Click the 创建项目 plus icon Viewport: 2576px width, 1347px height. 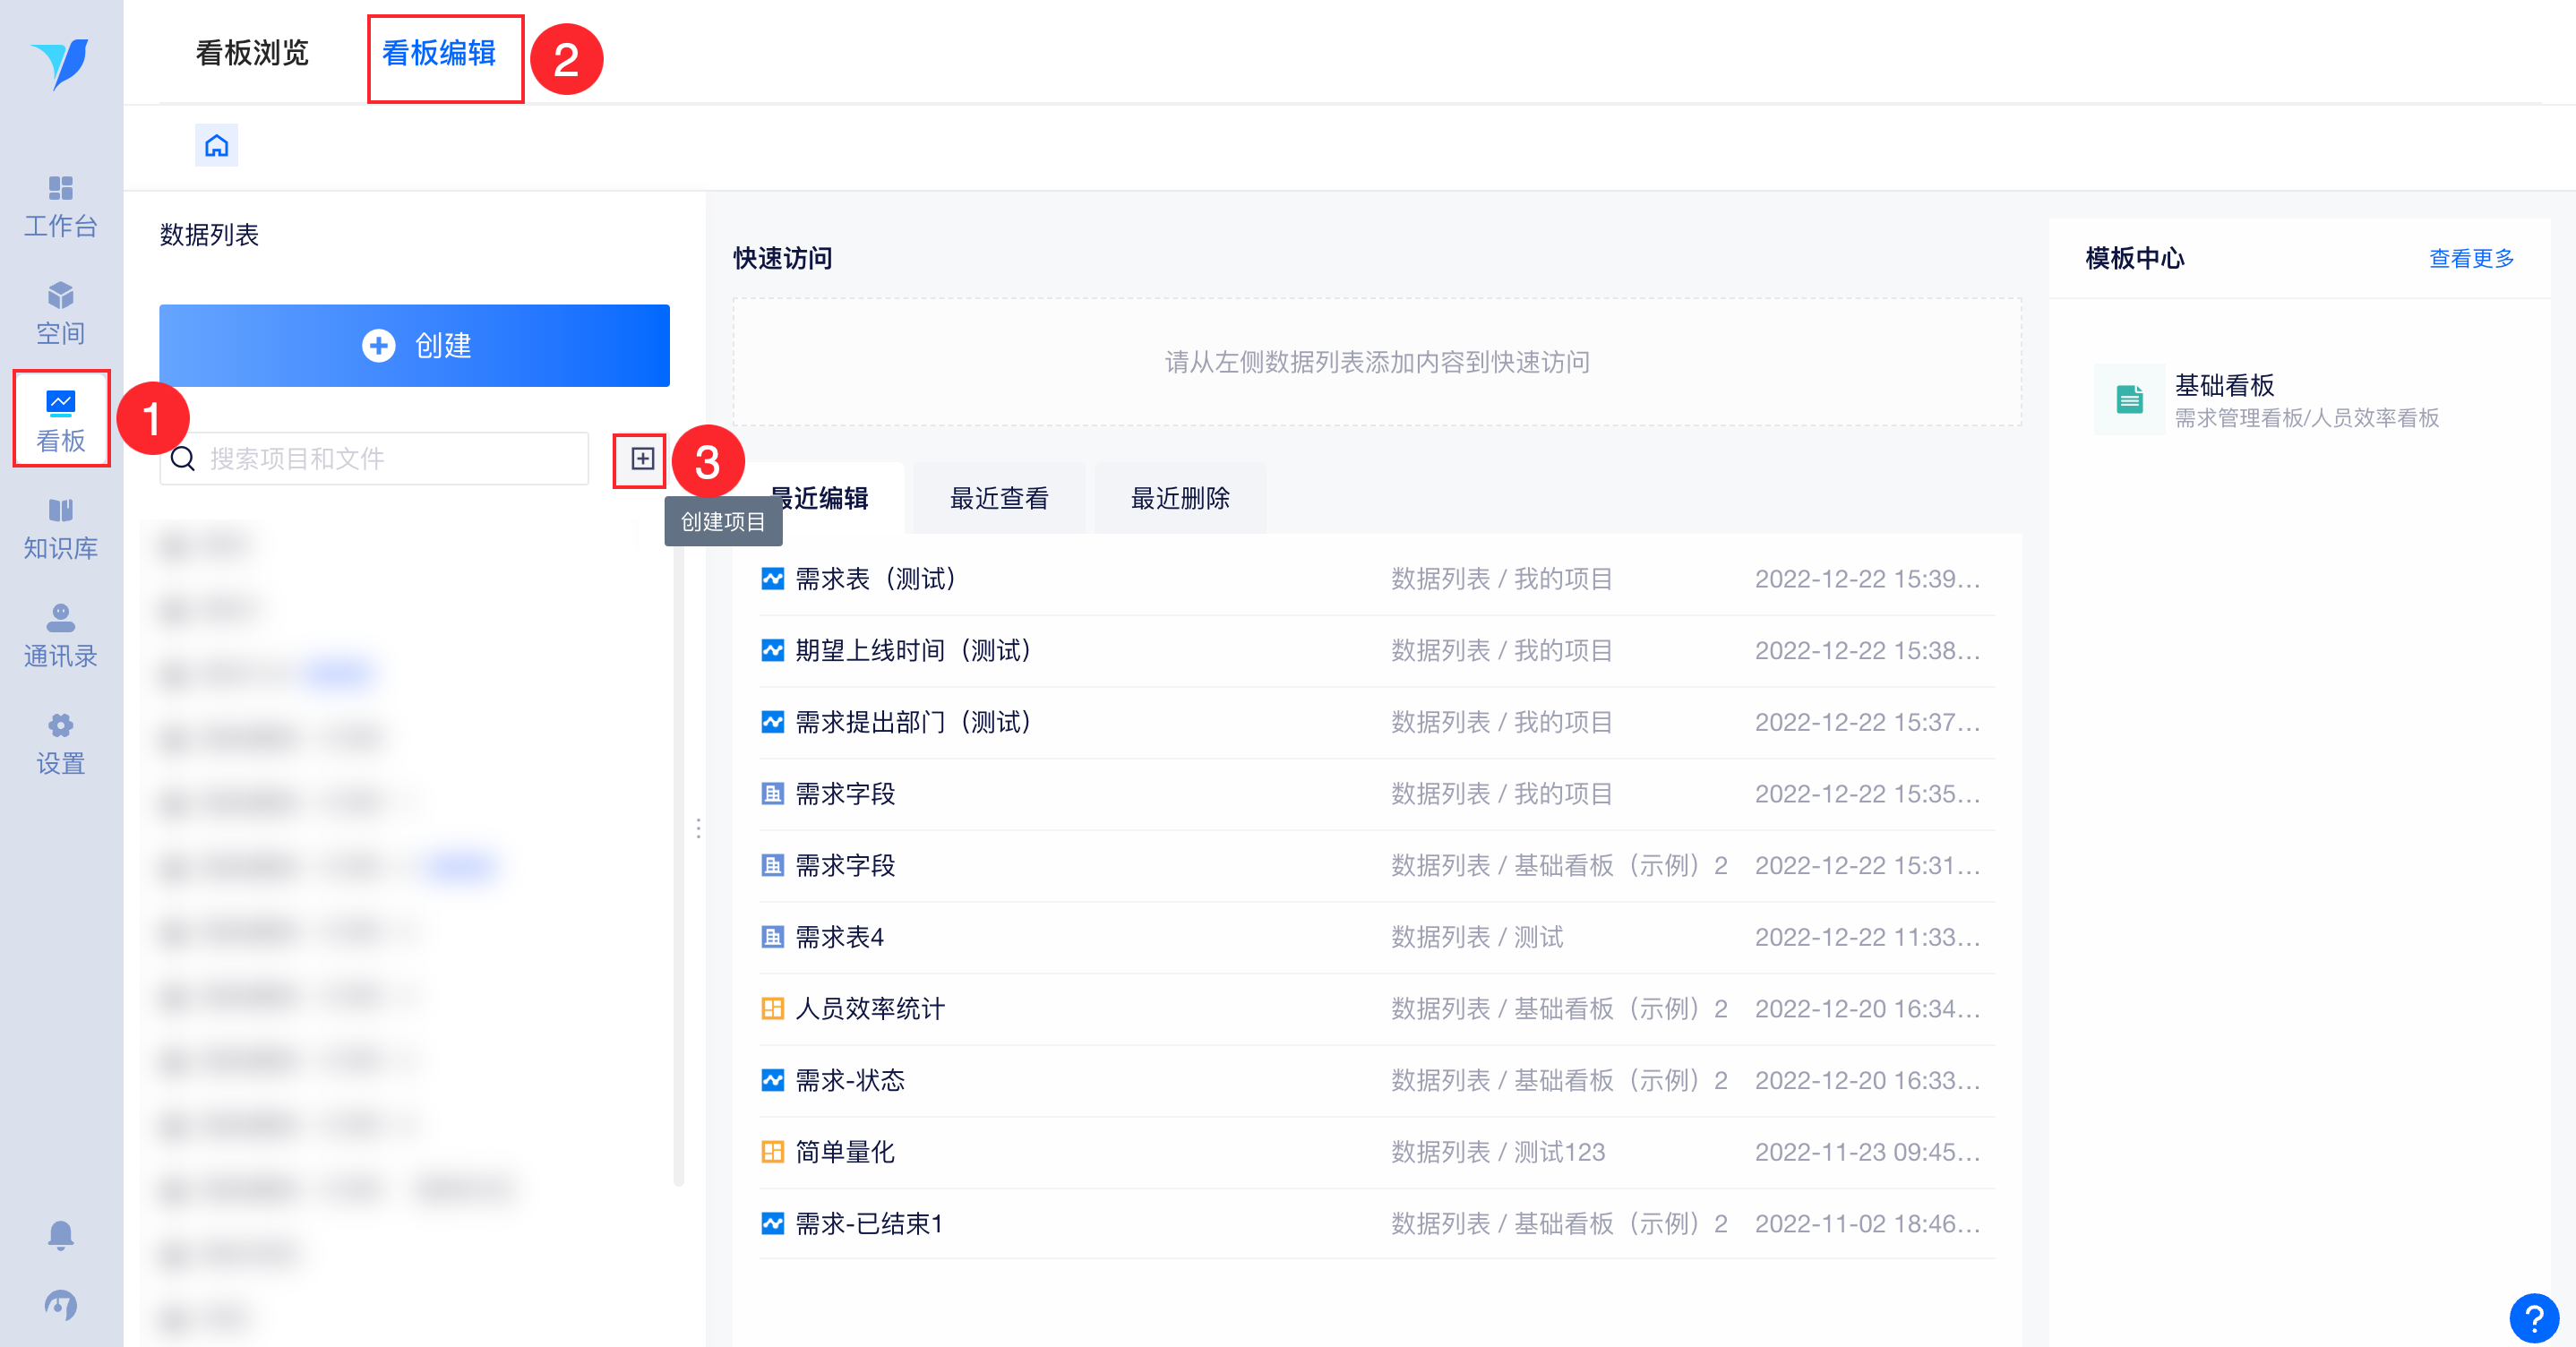coord(642,459)
